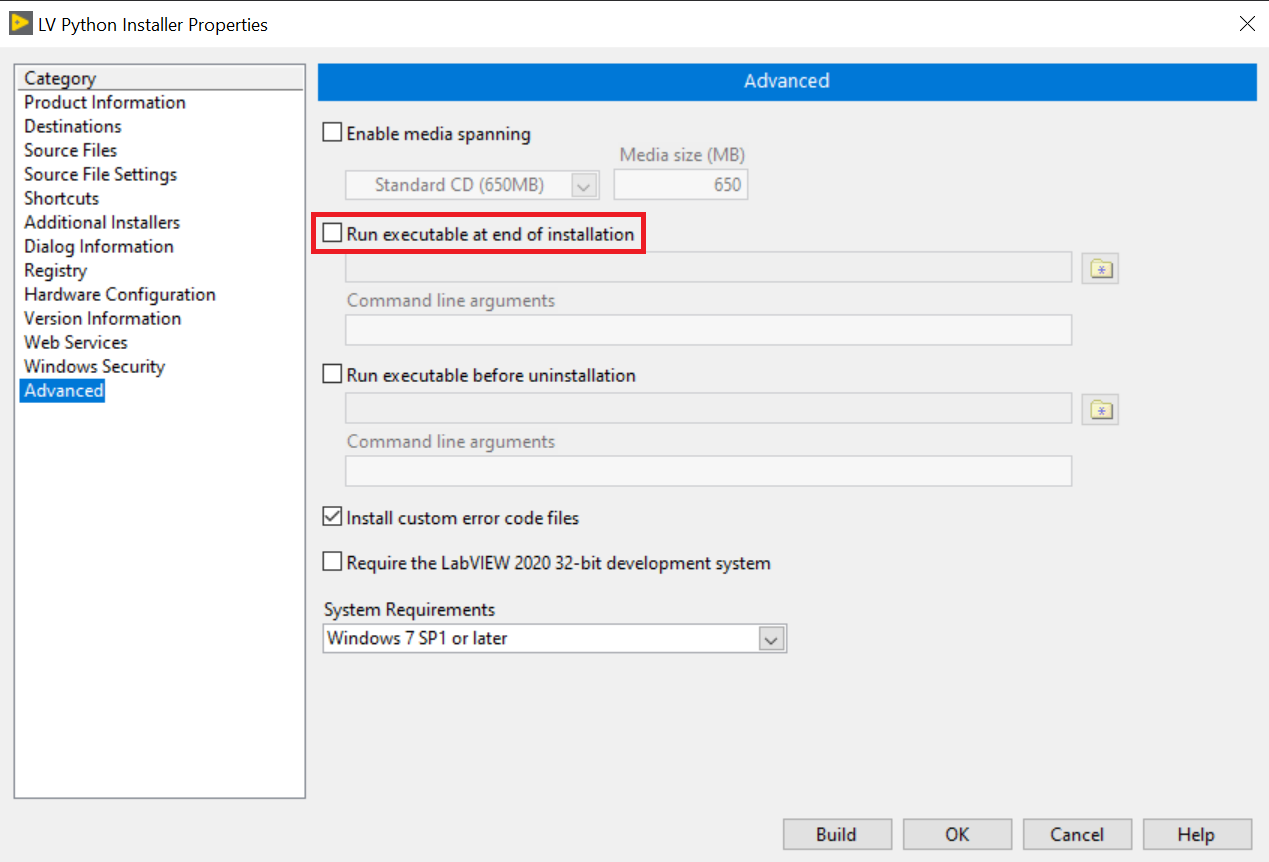
Task: Click command line arguments field for uninstallation executable
Action: 709,471
